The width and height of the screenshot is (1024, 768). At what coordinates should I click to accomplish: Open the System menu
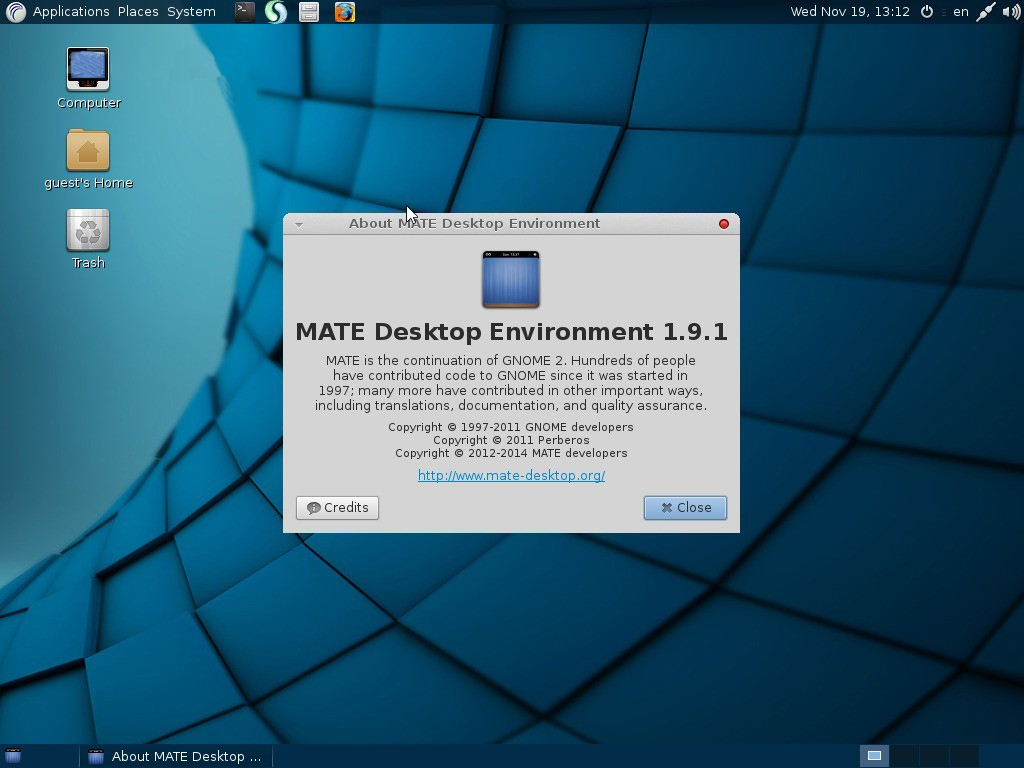(x=191, y=12)
